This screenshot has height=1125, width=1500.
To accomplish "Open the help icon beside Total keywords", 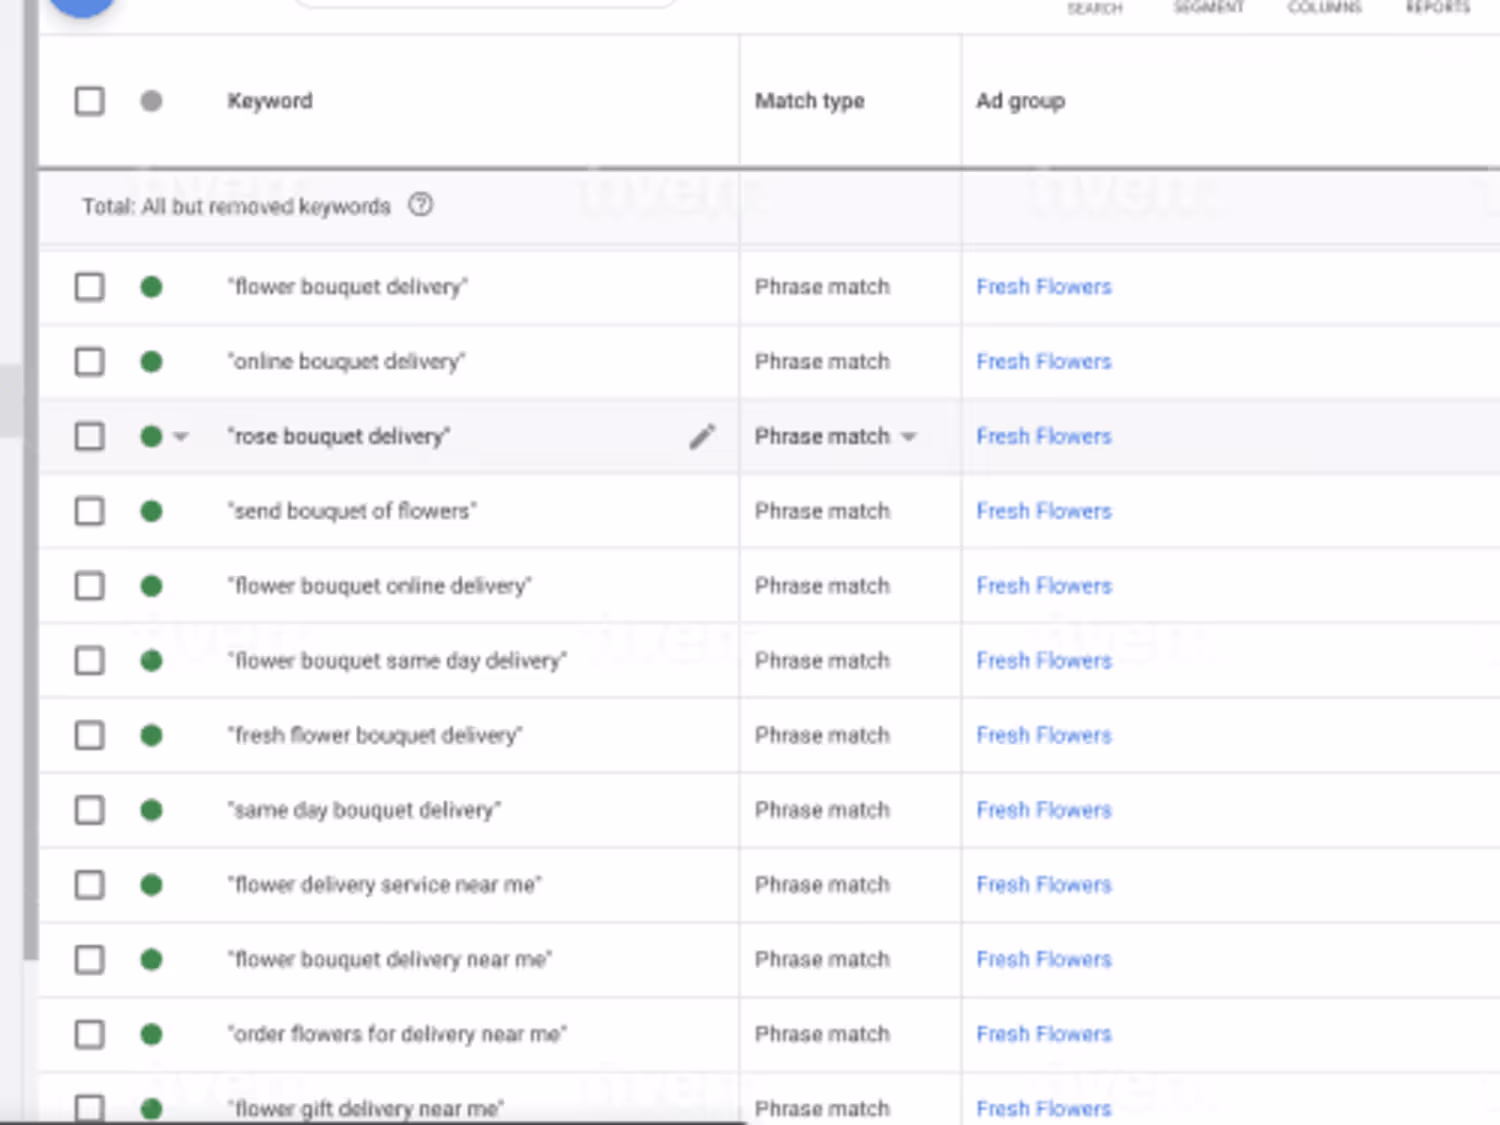I will tap(421, 205).
